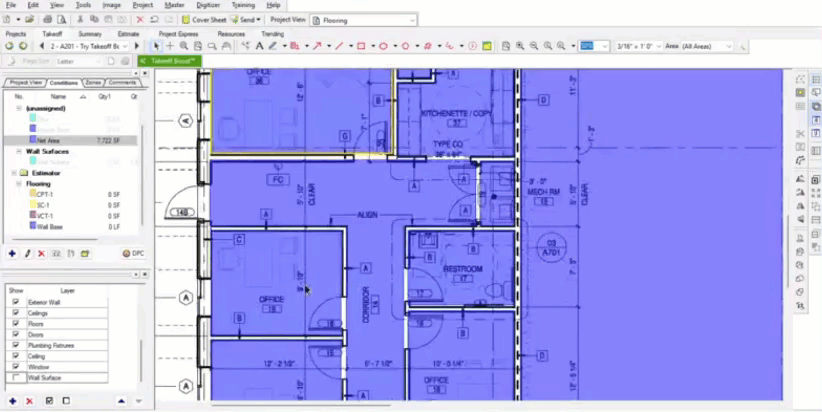Delete condition with red X
This screenshot has height=412, width=822.
(x=41, y=254)
